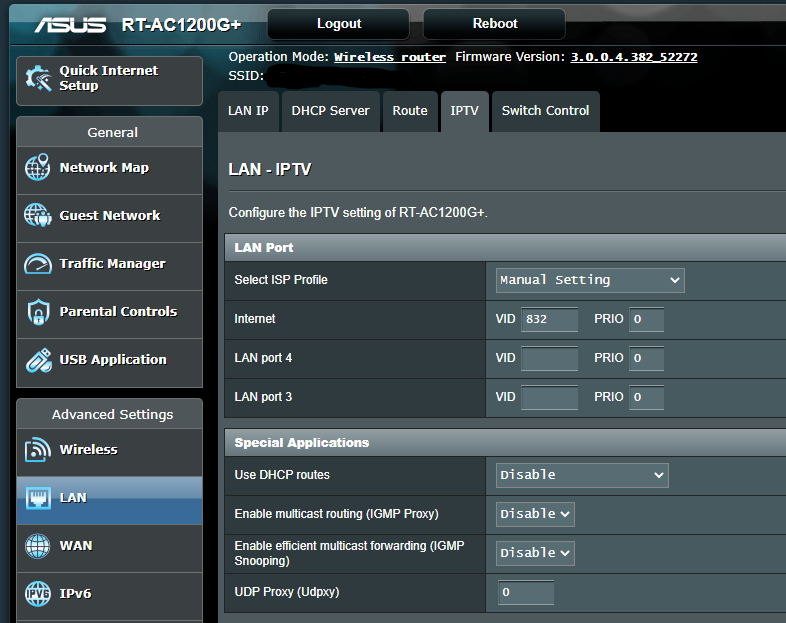Click the LAN port 4 PRIO field
The image size is (786, 623).
[x=646, y=358]
